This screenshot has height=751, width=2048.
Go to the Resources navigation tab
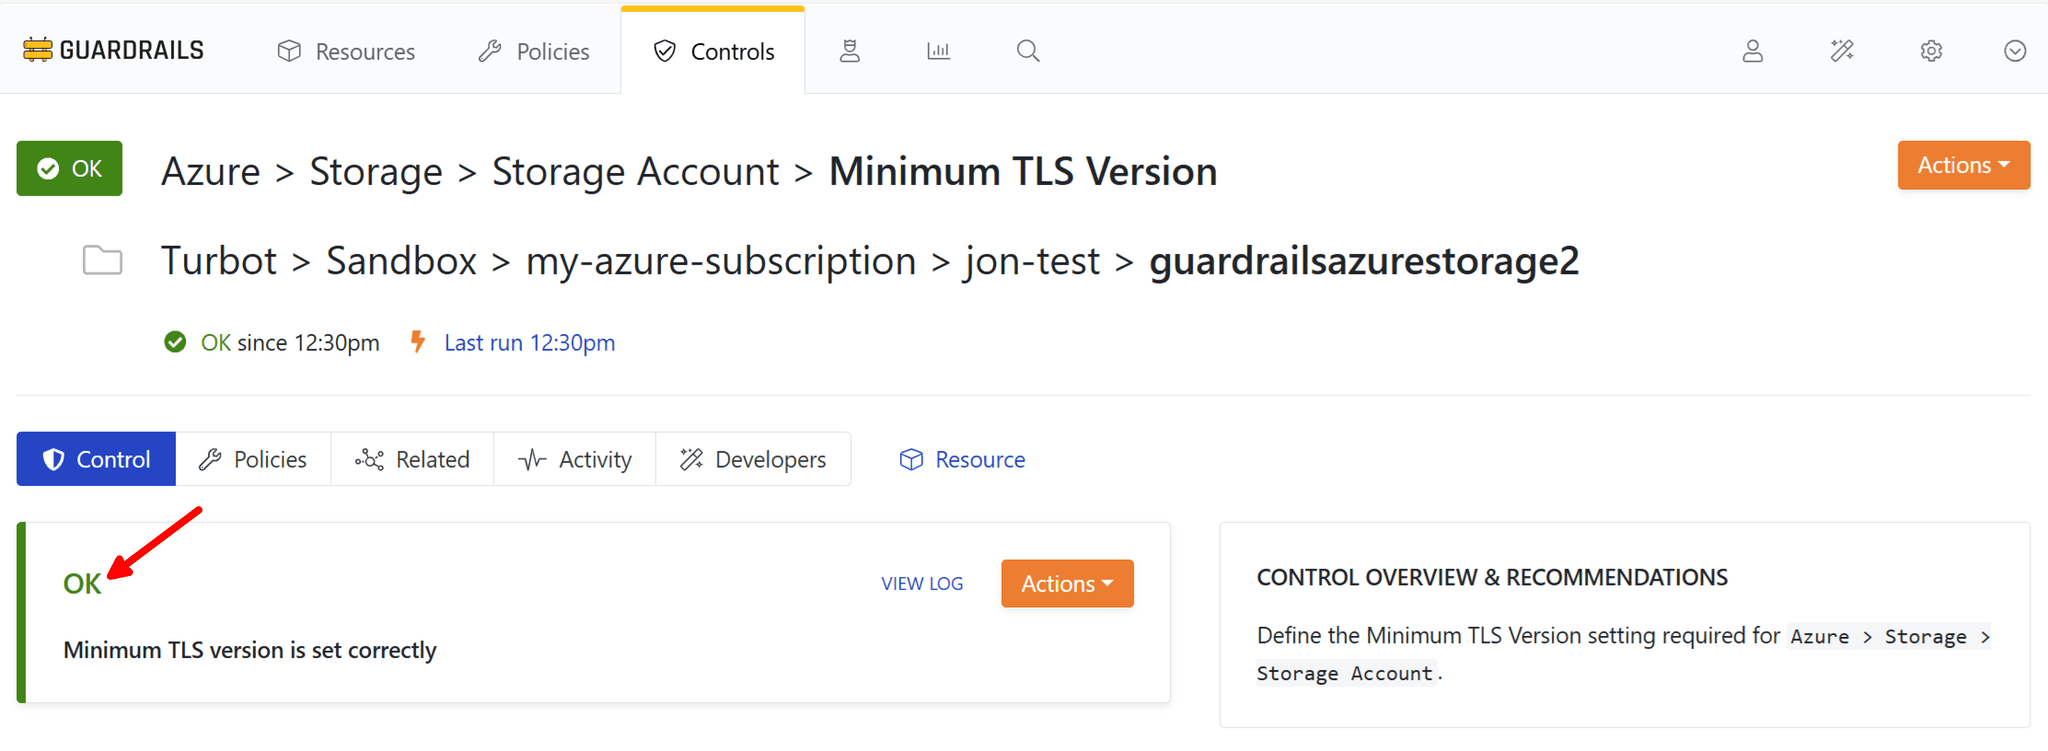346,51
